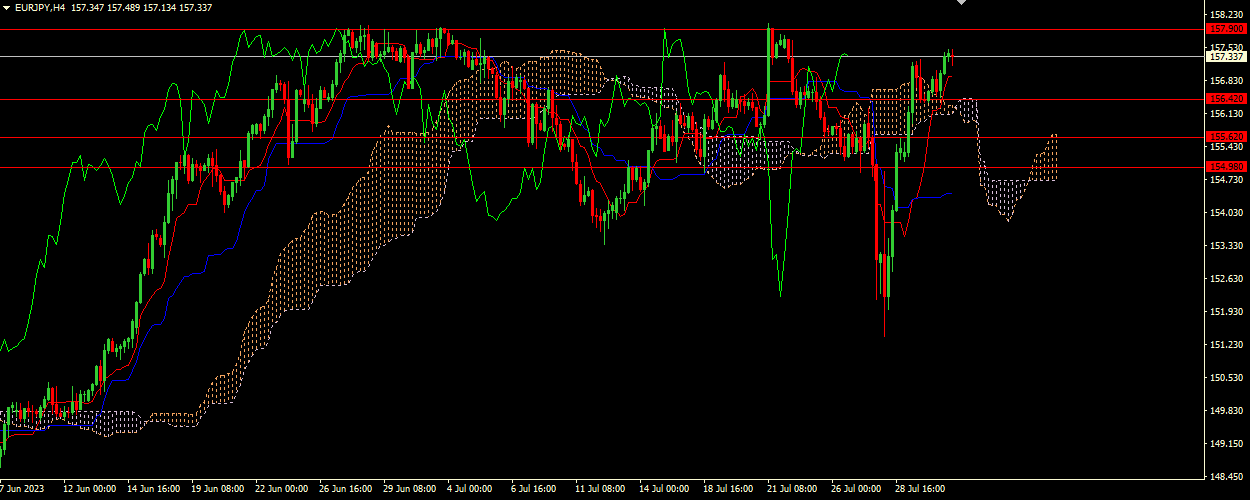The width and height of the screenshot is (1250, 500).
Task: Click the 151.230 price scale value
Action: (1226, 345)
